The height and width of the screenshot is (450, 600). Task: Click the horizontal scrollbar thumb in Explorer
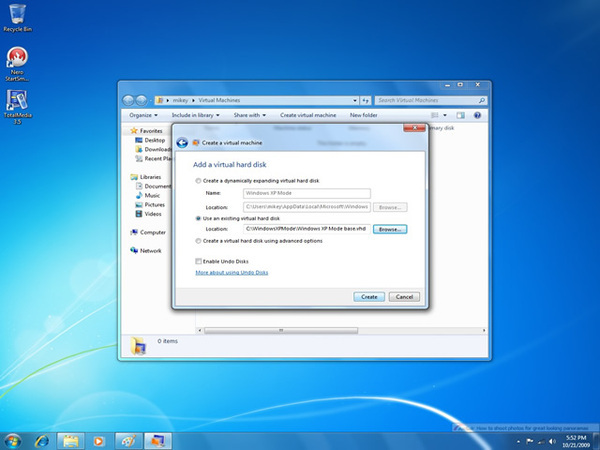[x=281, y=330]
